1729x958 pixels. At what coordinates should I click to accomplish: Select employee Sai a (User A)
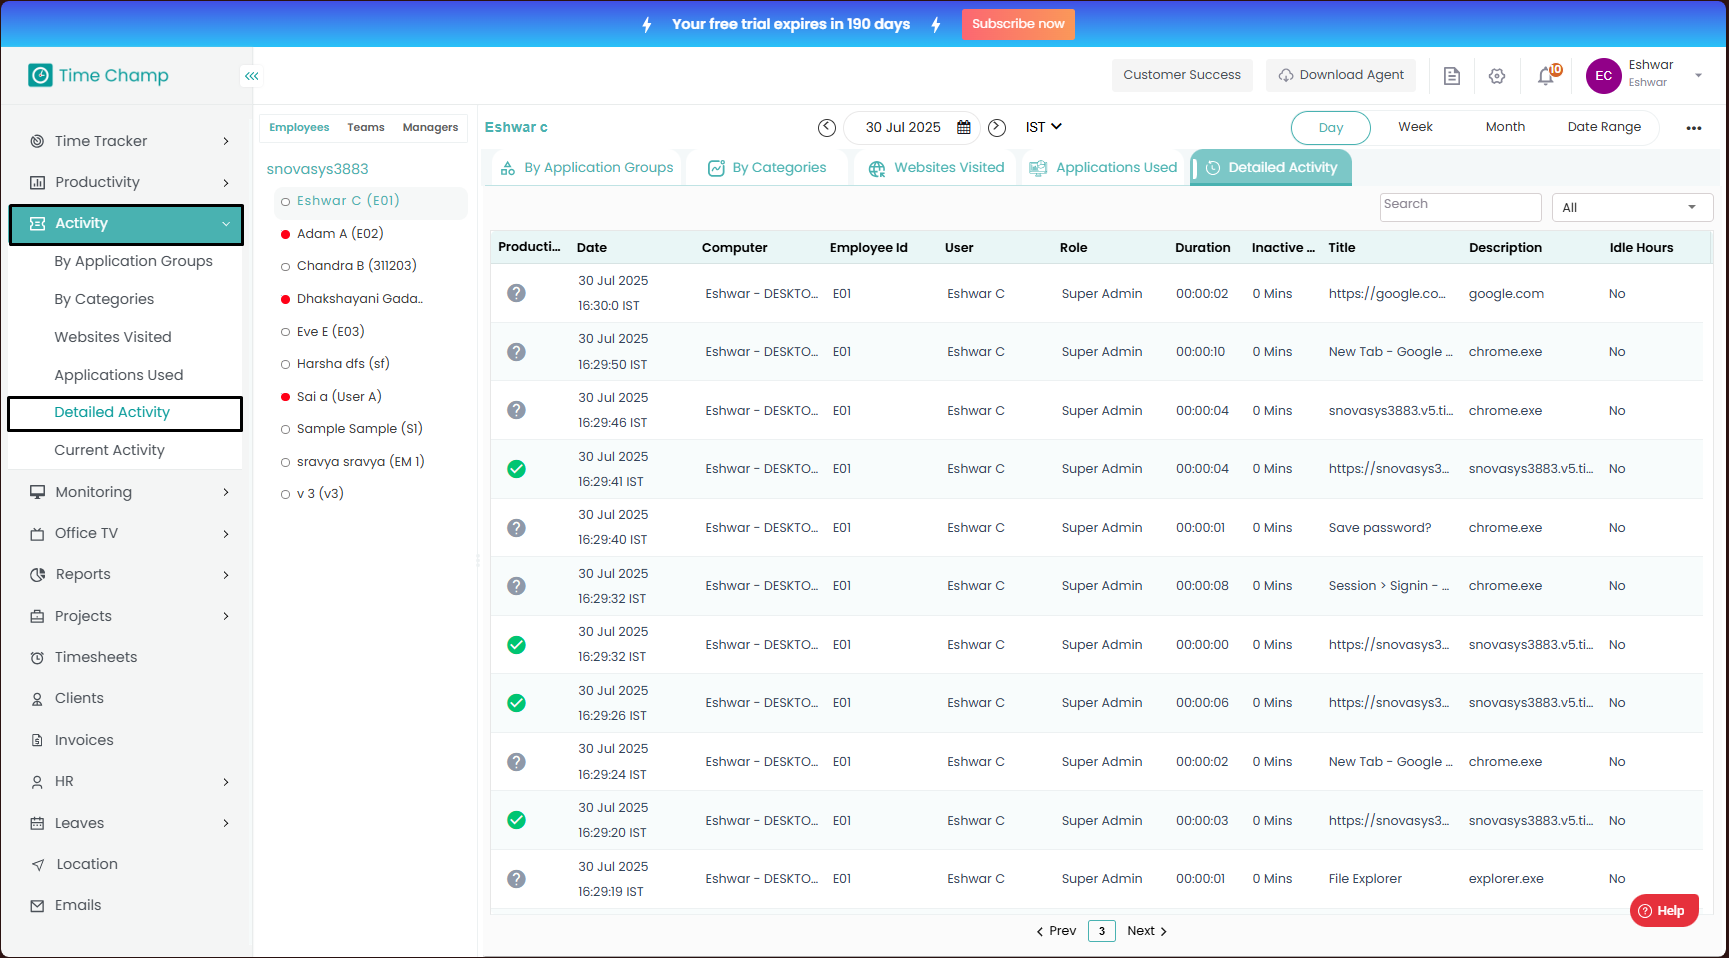339,397
